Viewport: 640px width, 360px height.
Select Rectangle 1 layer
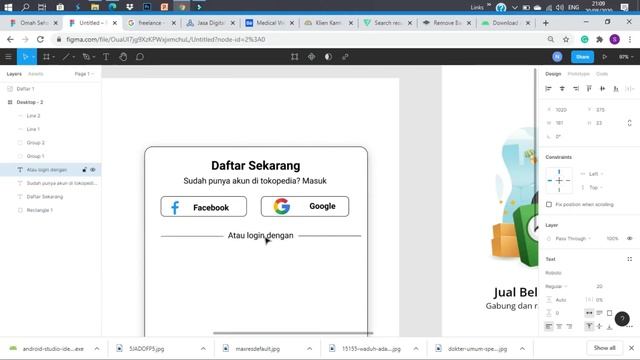click(x=40, y=210)
